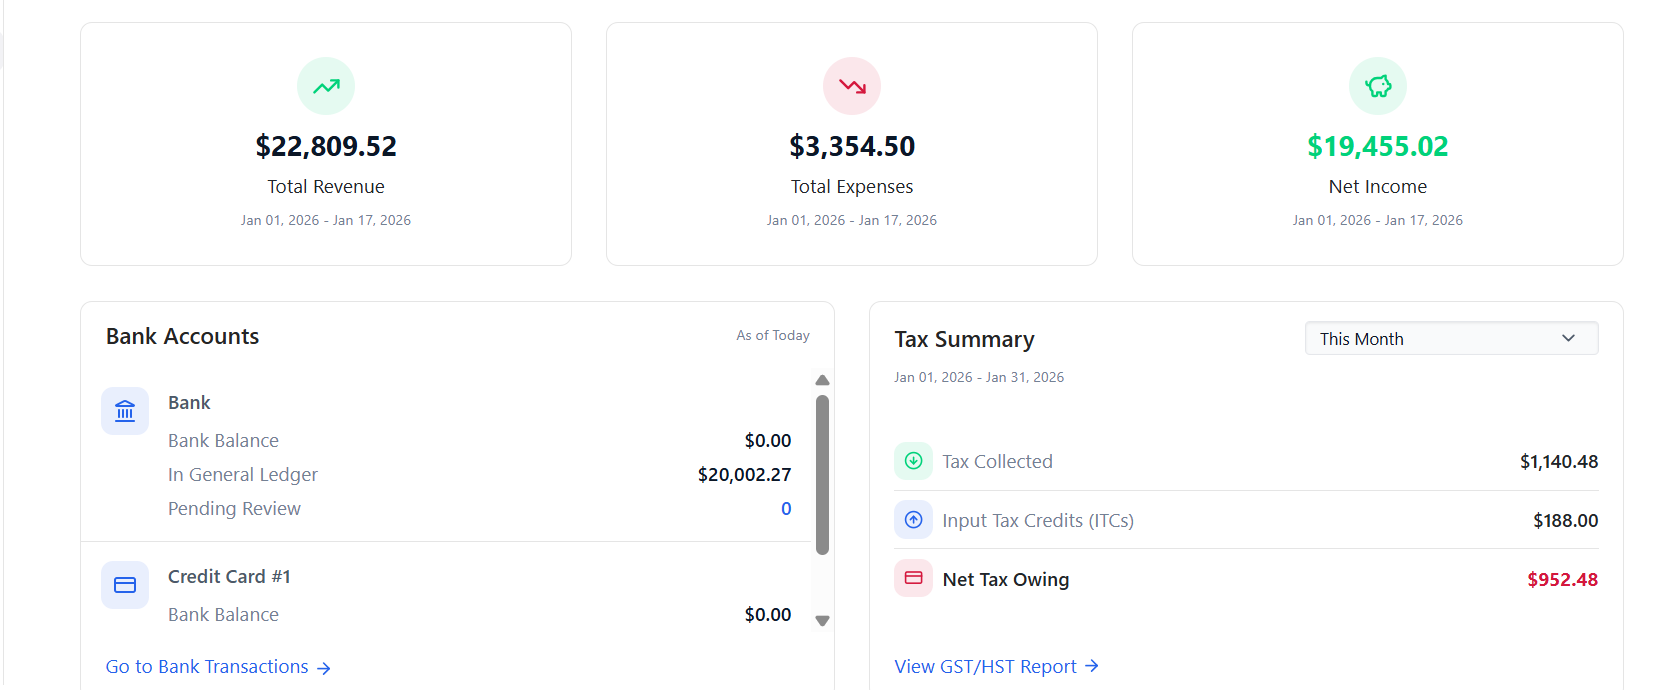Click the Bank Accounts scrollbar thumb

(822, 475)
